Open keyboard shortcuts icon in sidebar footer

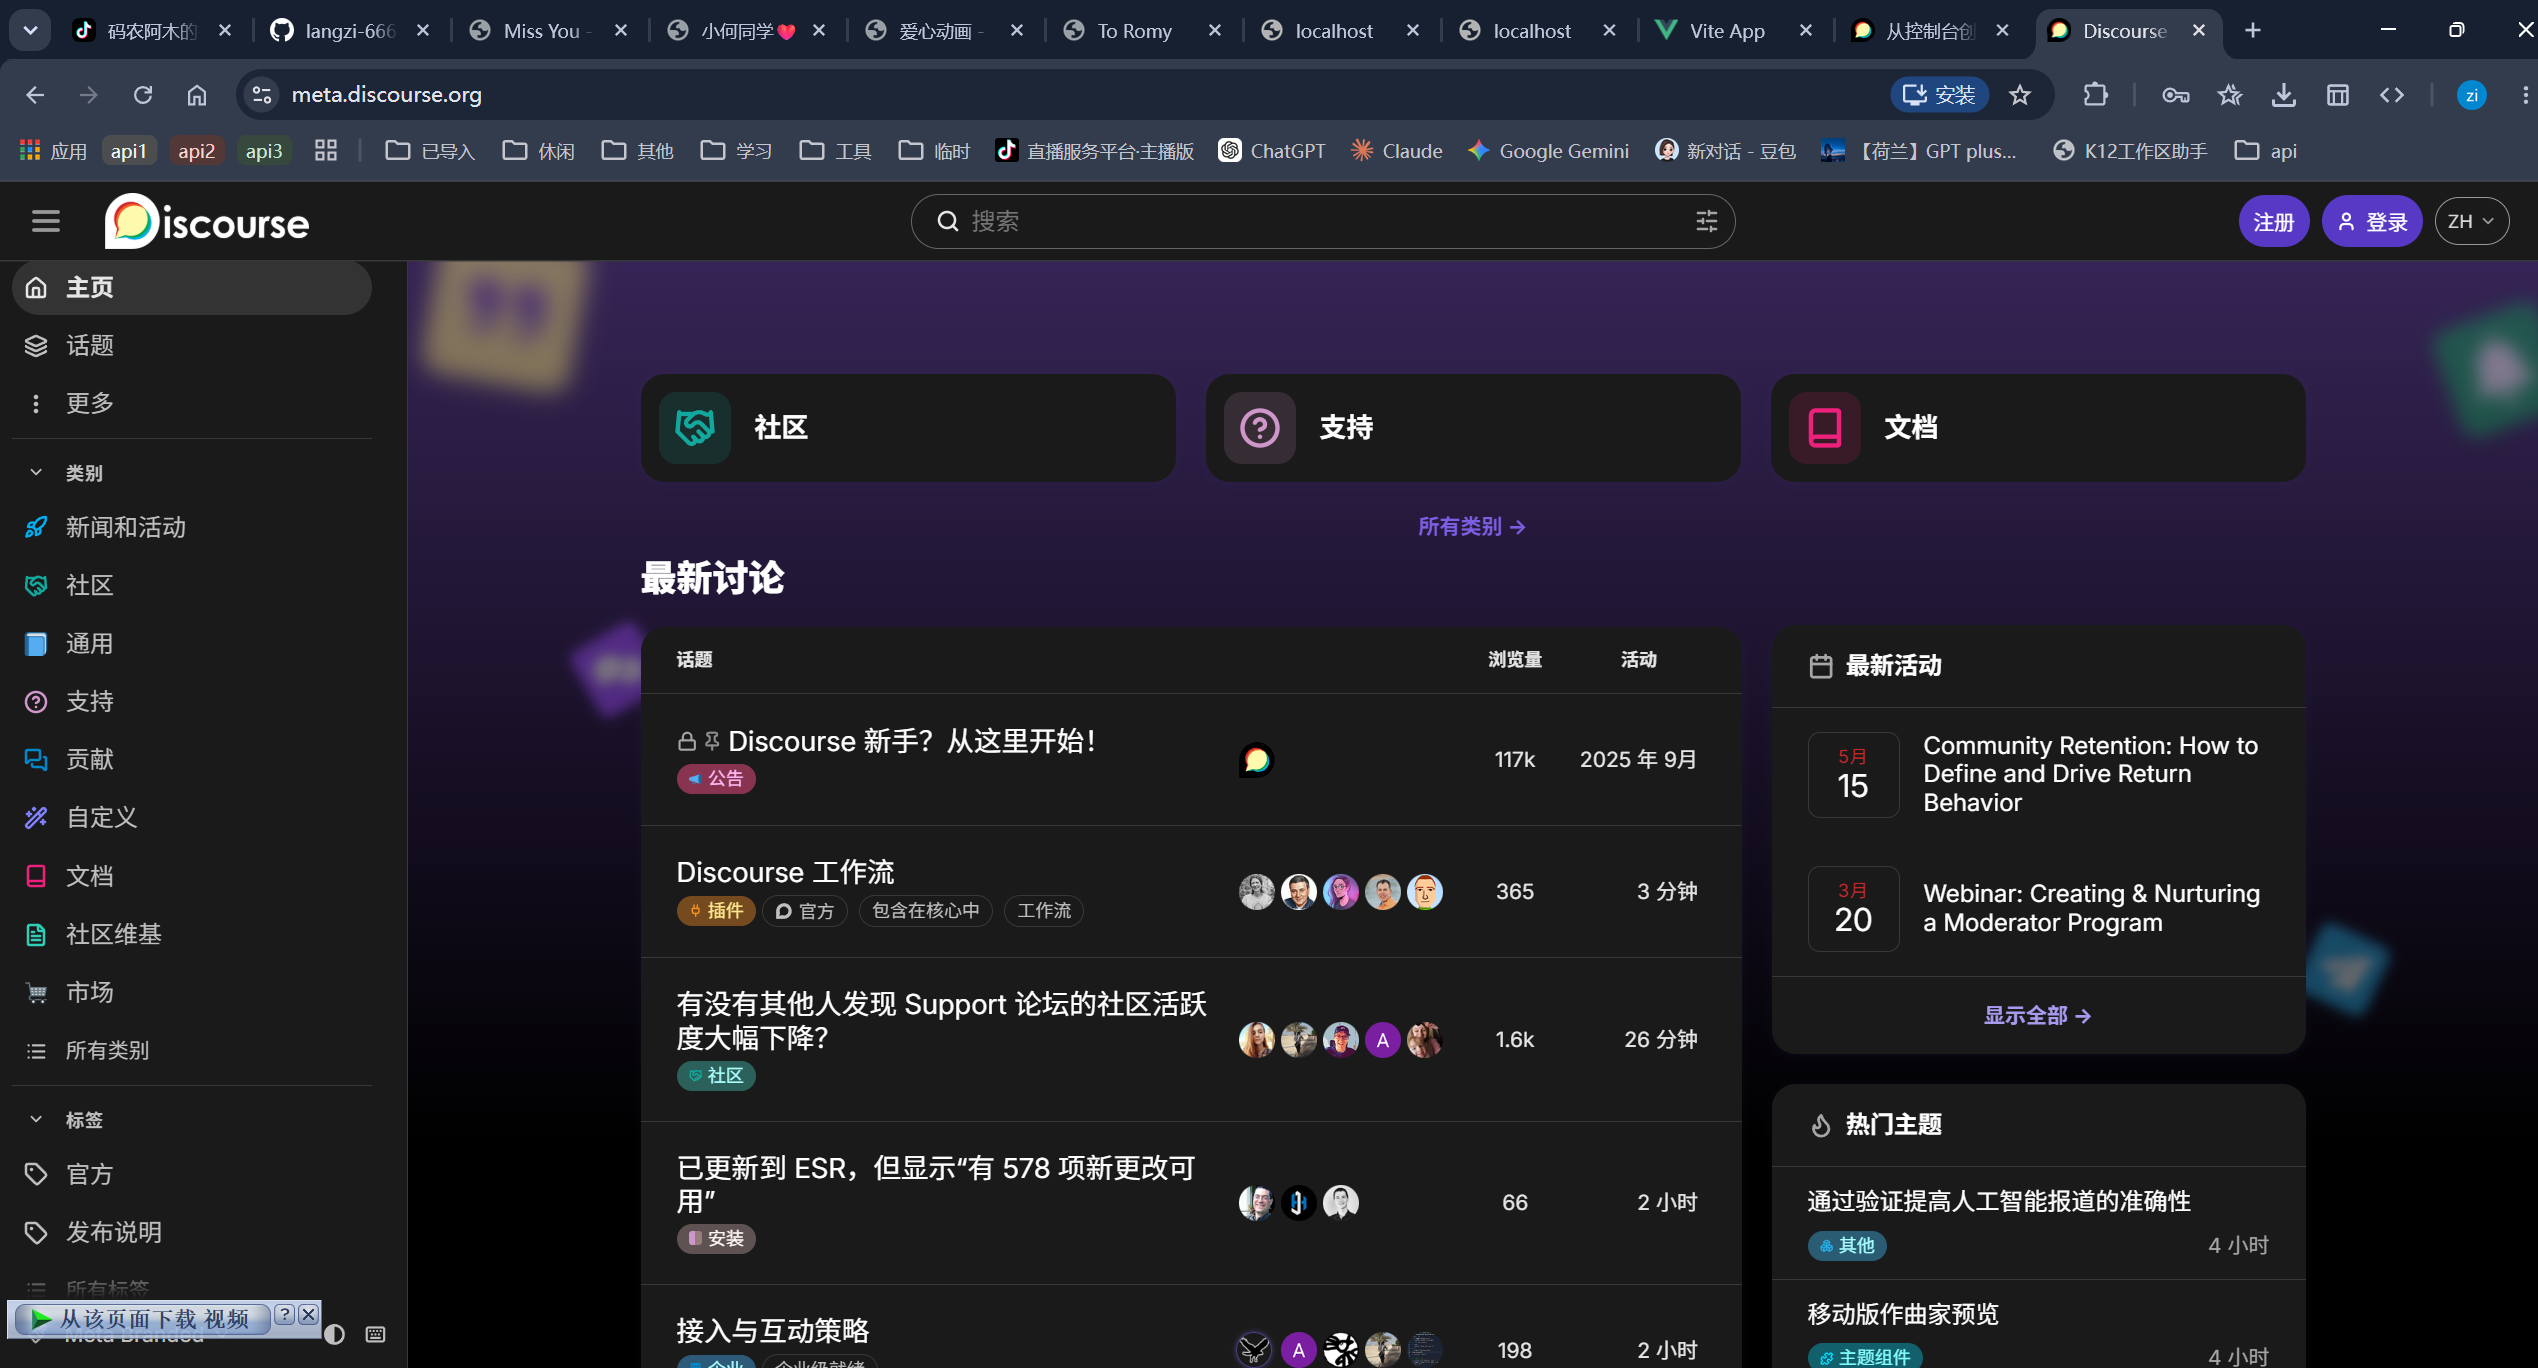375,1334
